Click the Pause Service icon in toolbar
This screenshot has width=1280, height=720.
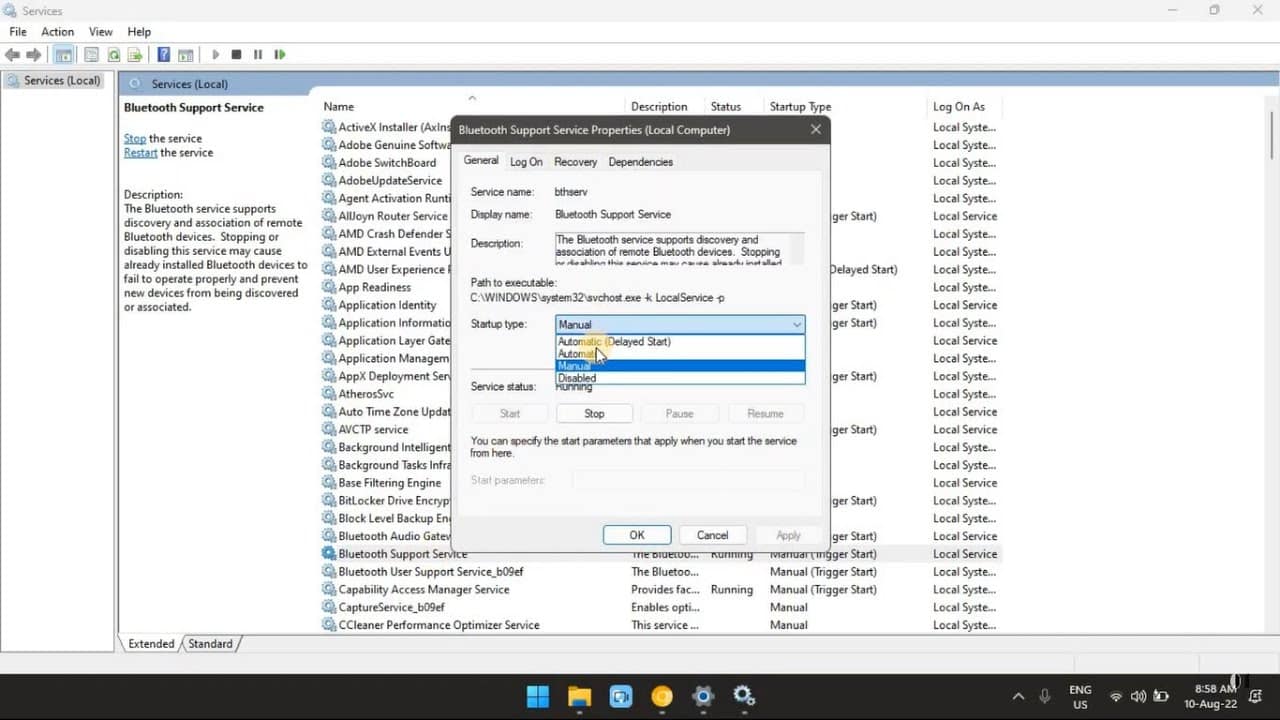pos(257,54)
